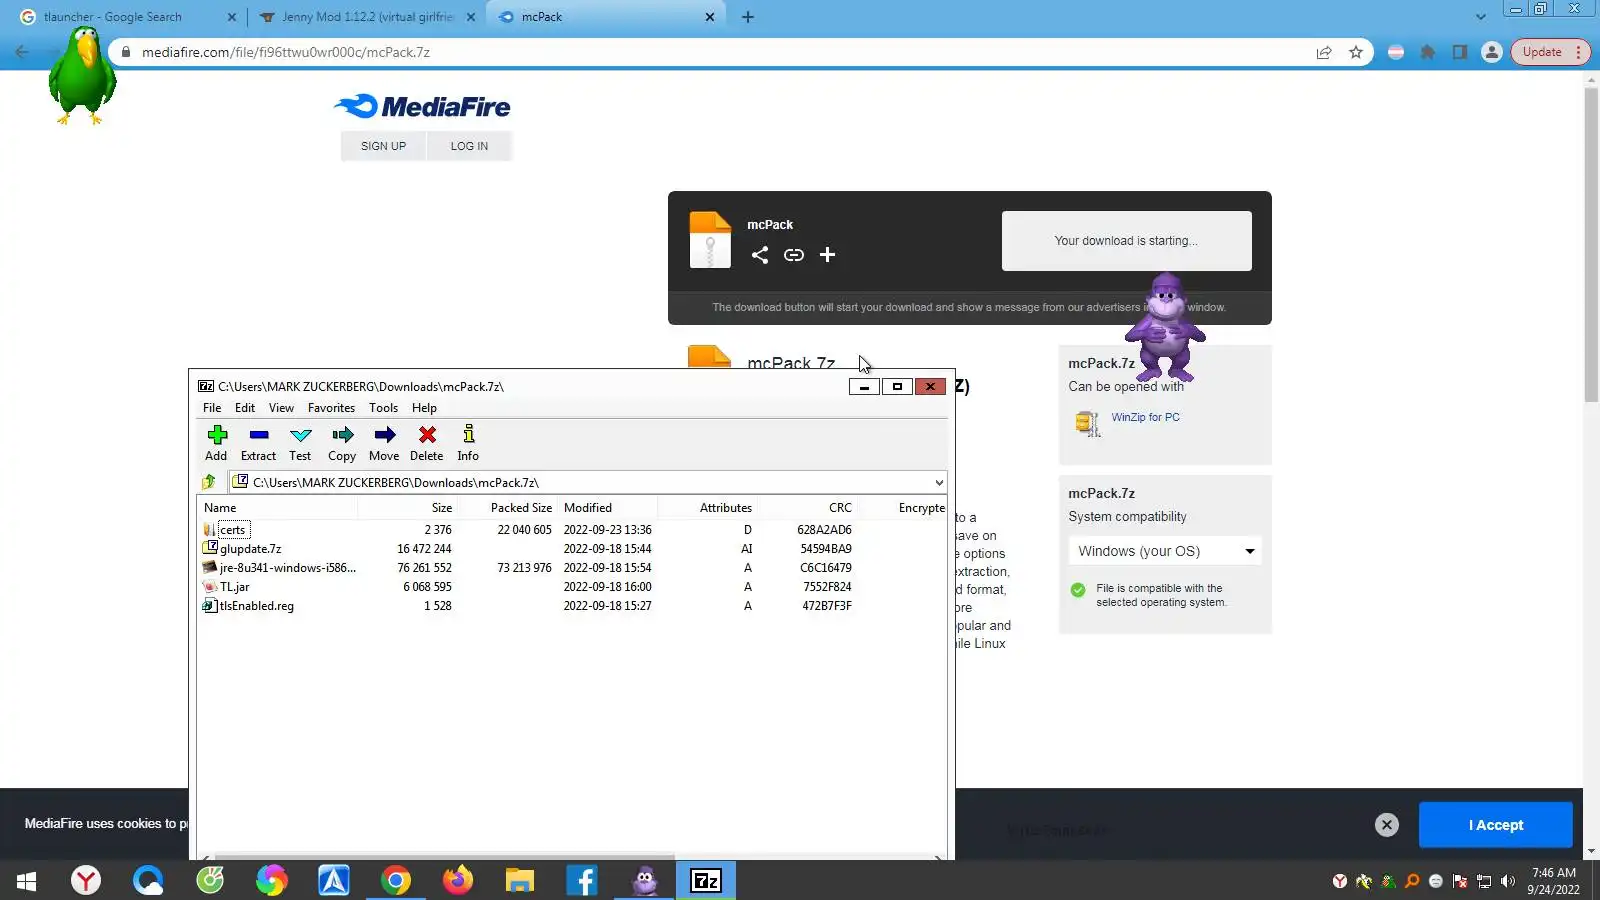The height and width of the screenshot is (900, 1600).
Task: Click the share page icon in address bar
Action: [x=1324, y=52]
